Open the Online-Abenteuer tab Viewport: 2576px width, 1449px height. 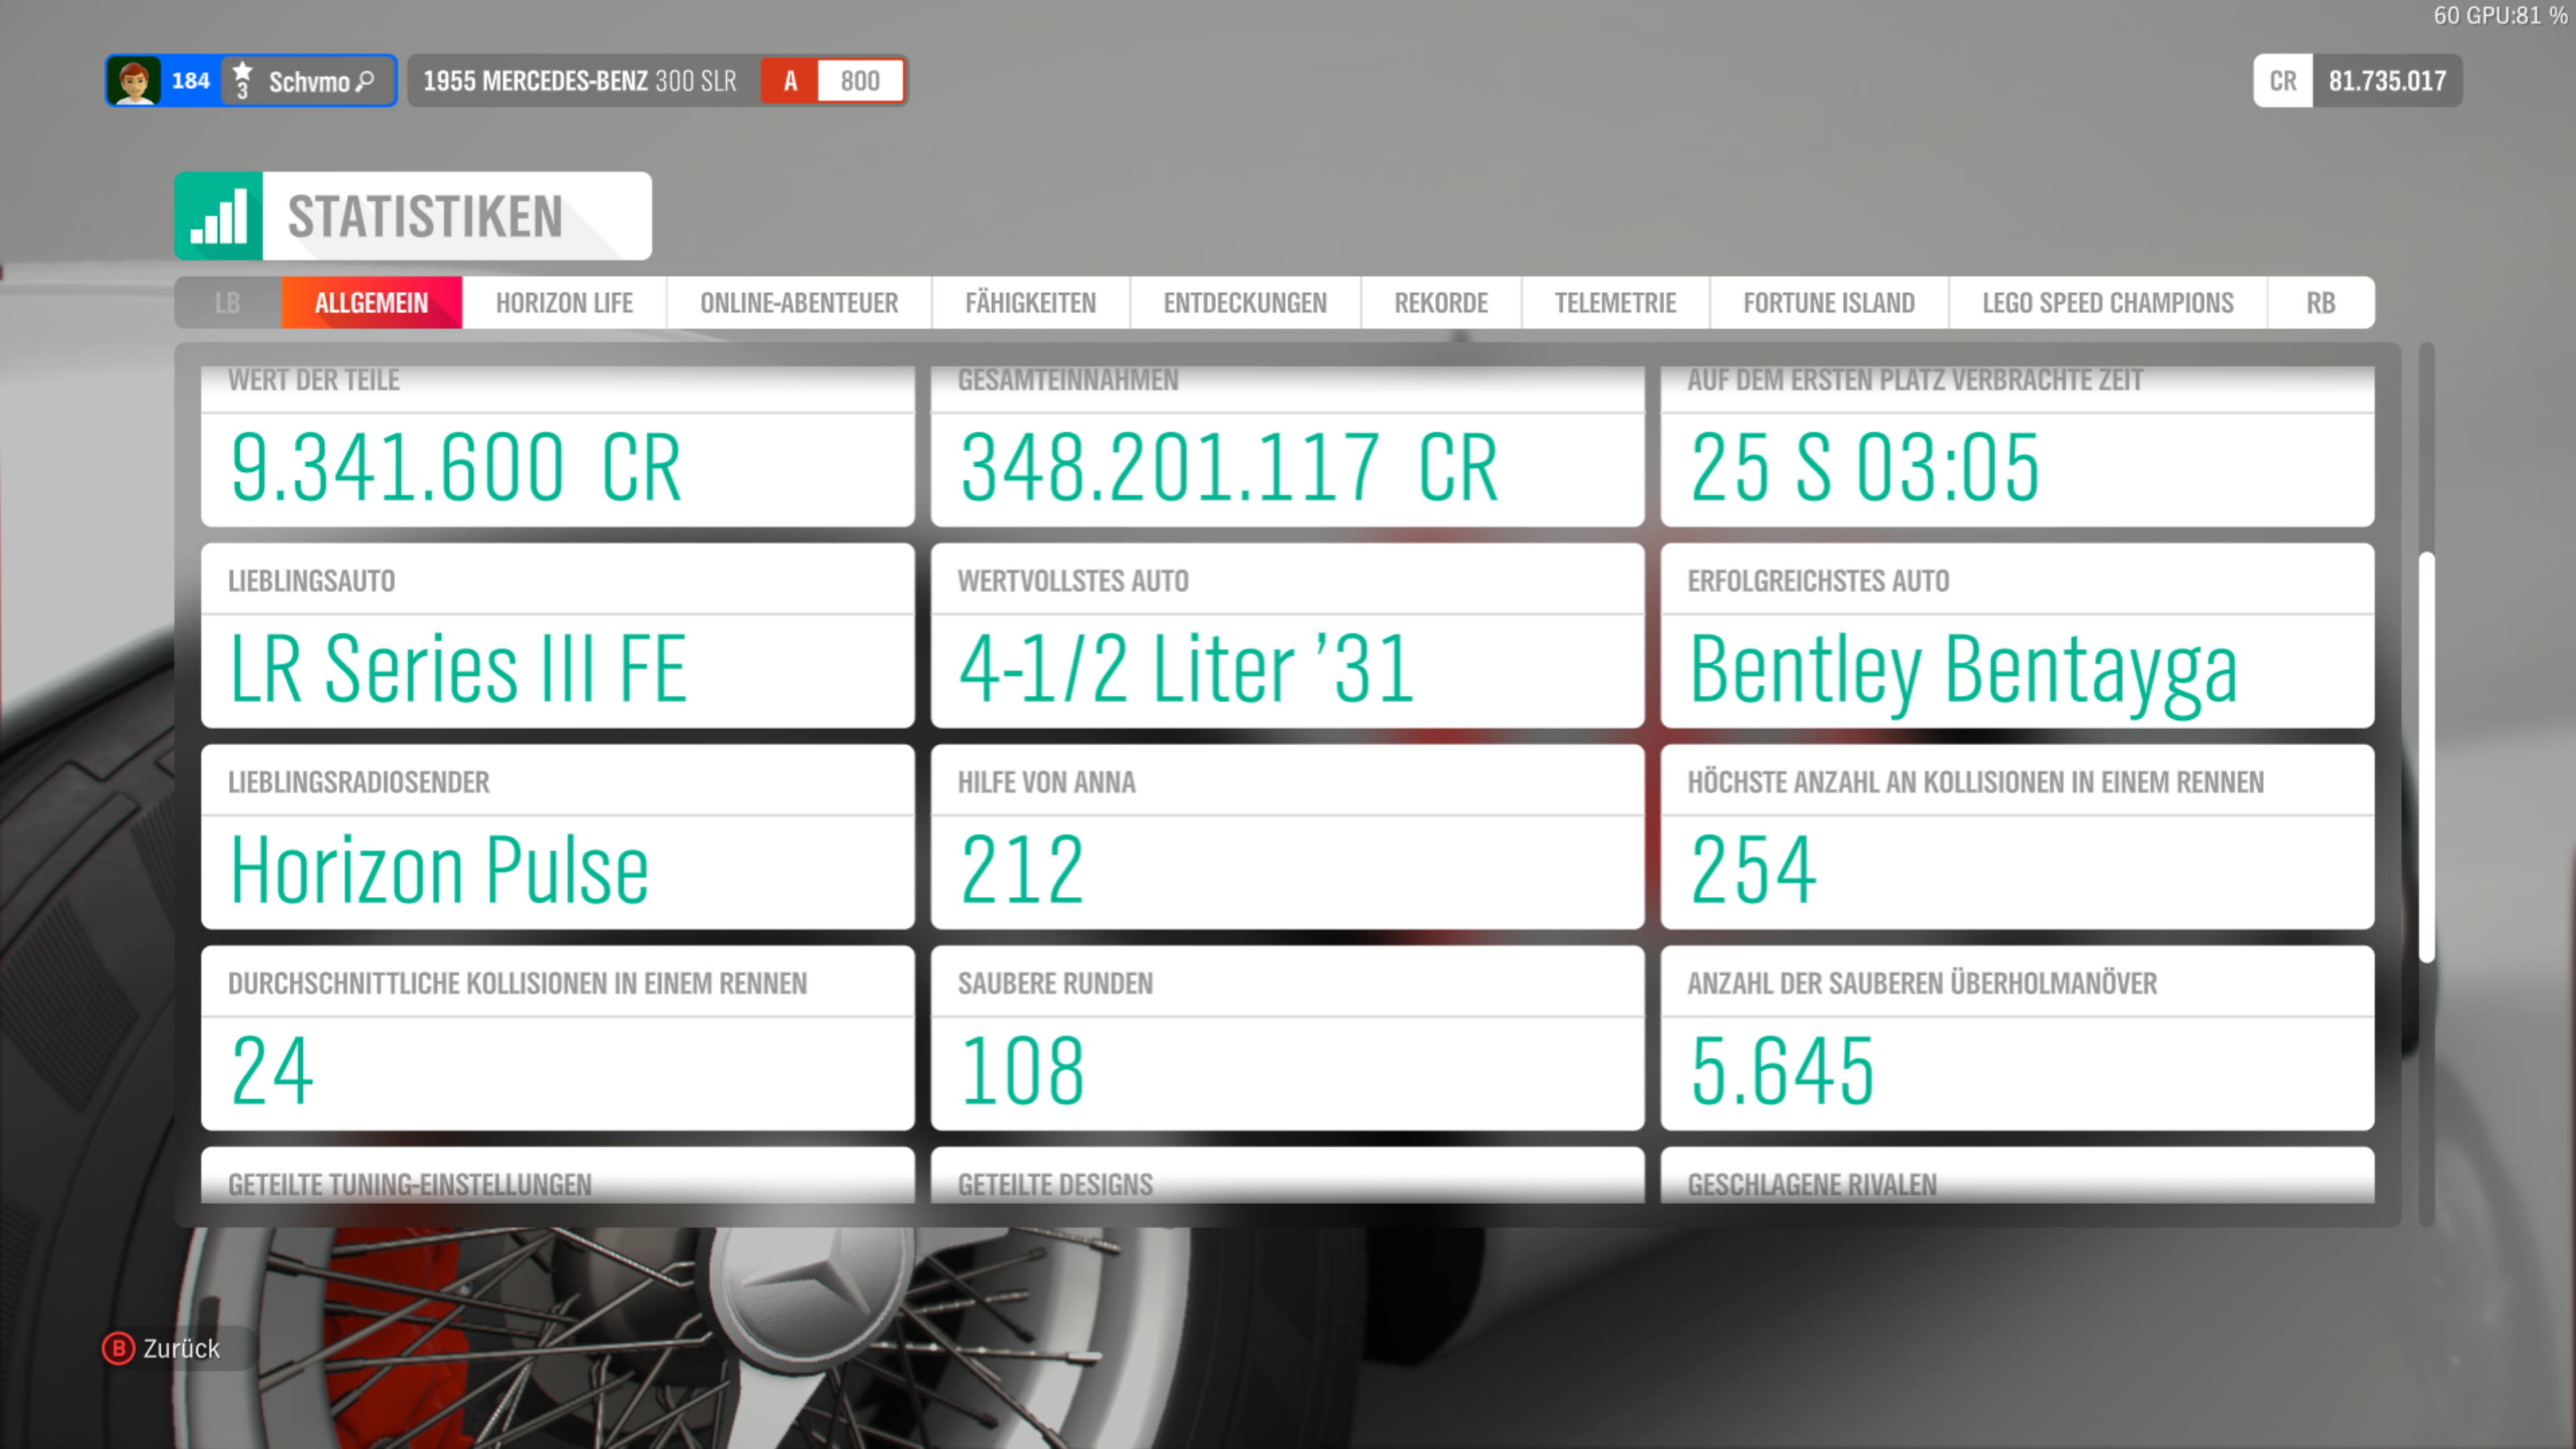(798, 303)
